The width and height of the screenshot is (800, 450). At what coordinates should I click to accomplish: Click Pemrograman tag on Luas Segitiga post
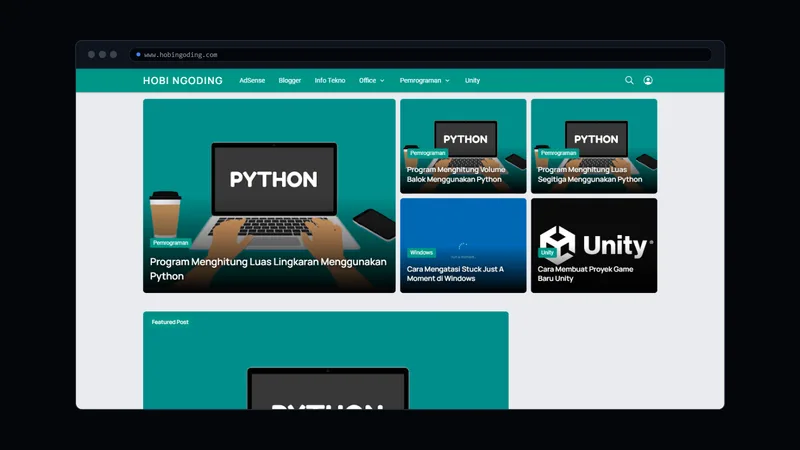(558, 153)
